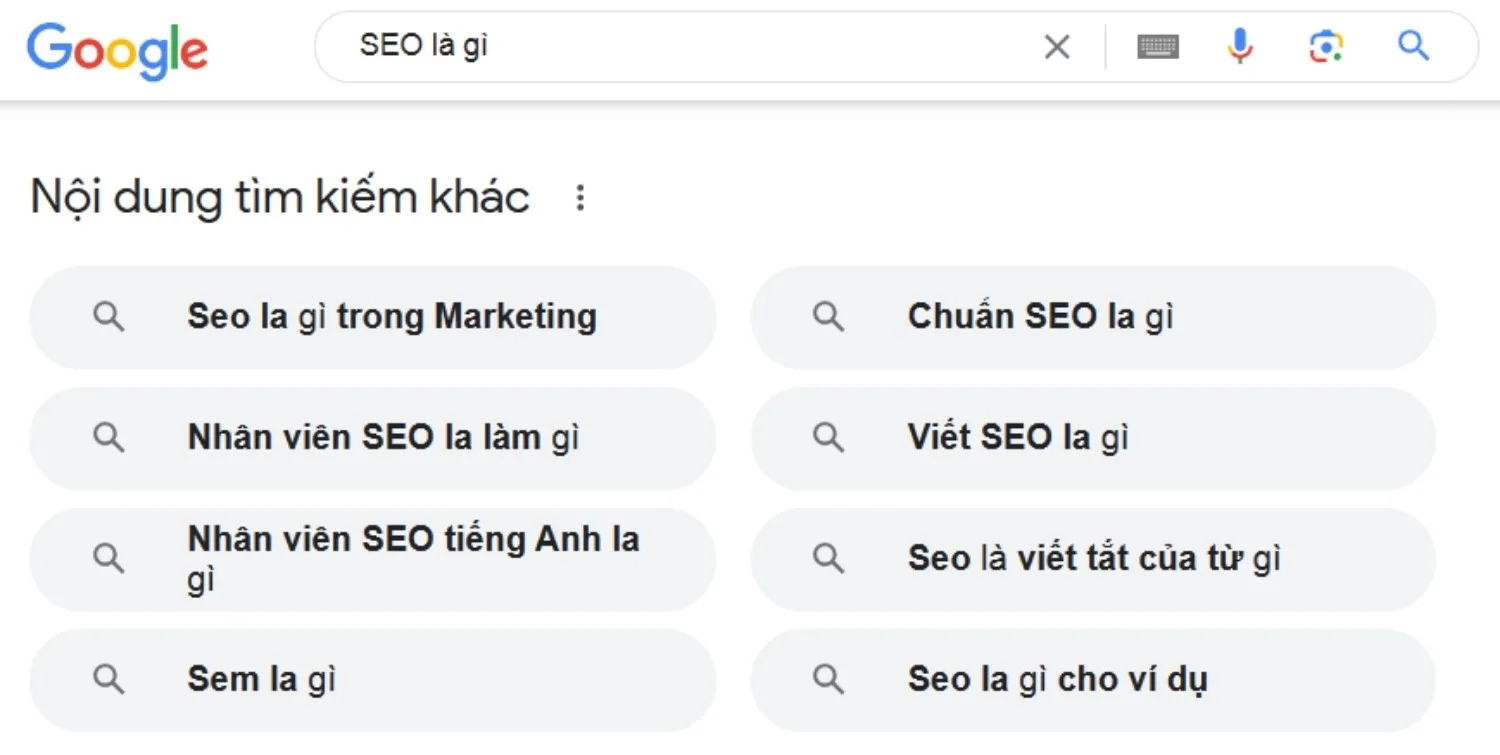Click magnifier icon beside "Chuẩn SEO la gì"
1500x755 pixels.
coord(828,318)
